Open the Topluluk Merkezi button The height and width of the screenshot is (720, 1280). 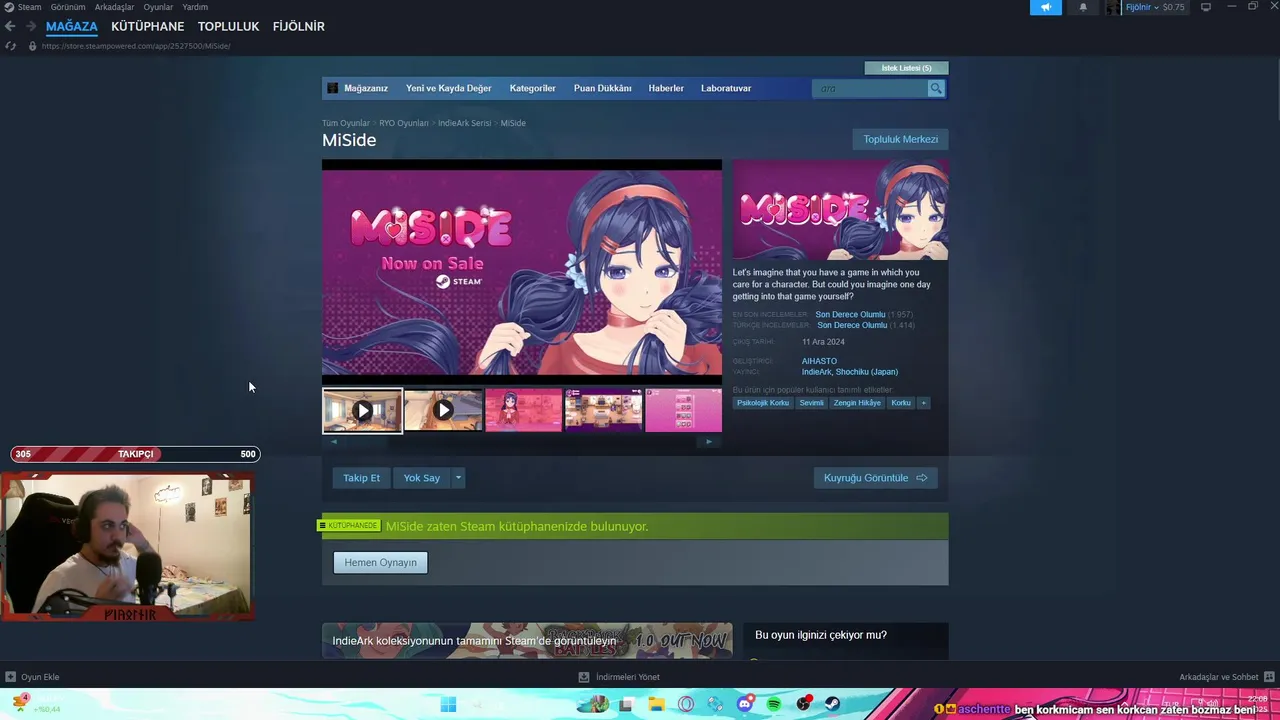(x=900, y=139)
